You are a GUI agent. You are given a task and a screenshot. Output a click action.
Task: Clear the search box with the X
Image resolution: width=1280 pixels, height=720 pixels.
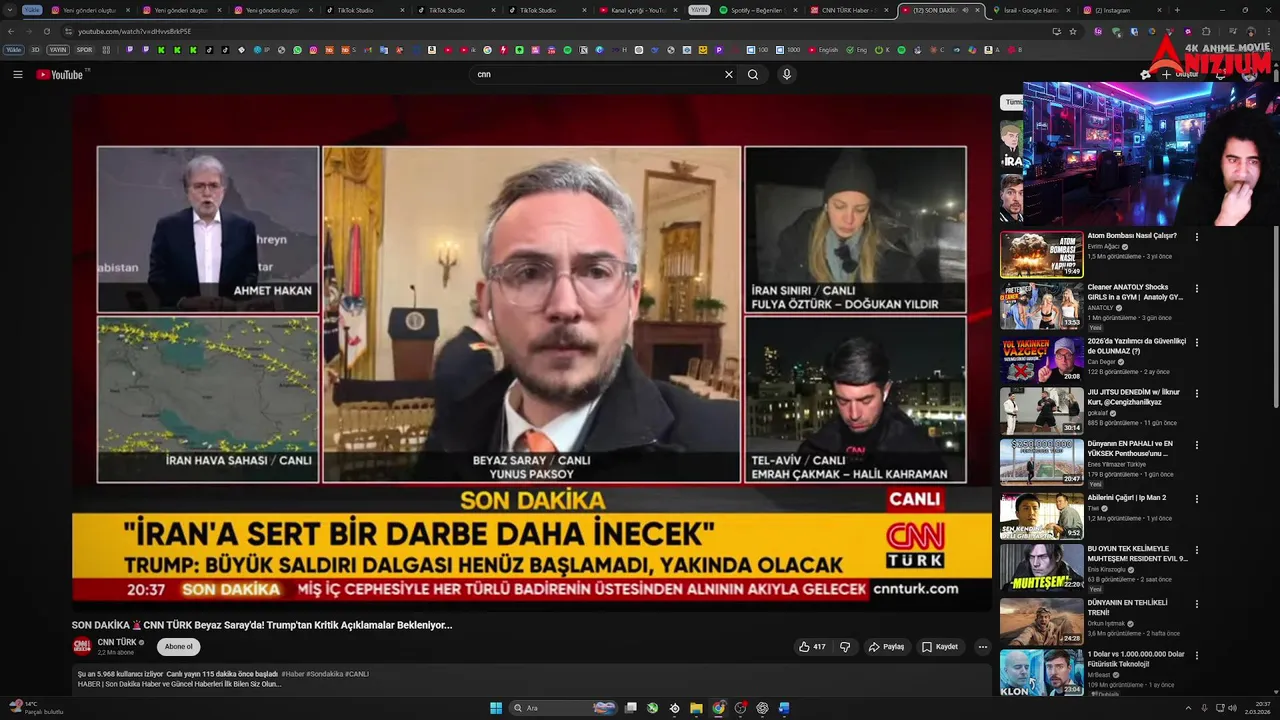pyautogui.click(x=729, y=74)
